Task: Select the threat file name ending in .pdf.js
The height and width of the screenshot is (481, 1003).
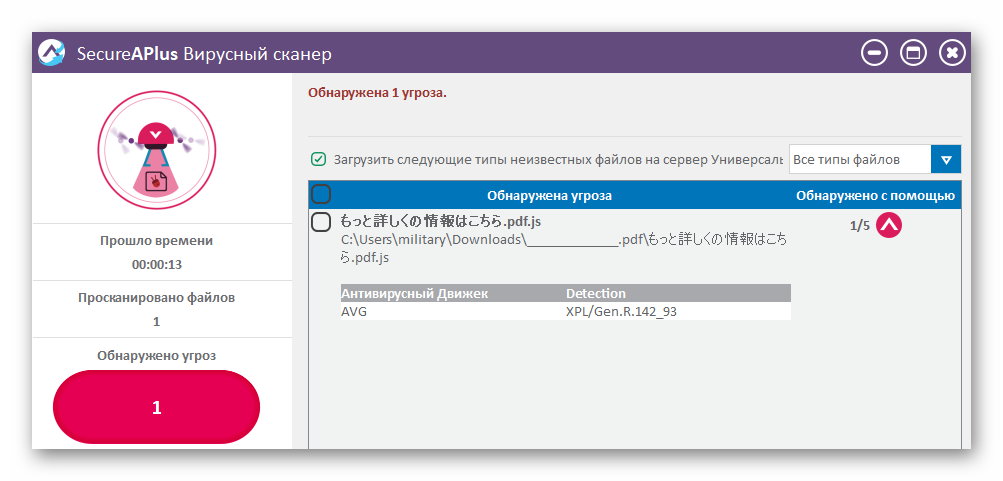Action: click(441, 222)
